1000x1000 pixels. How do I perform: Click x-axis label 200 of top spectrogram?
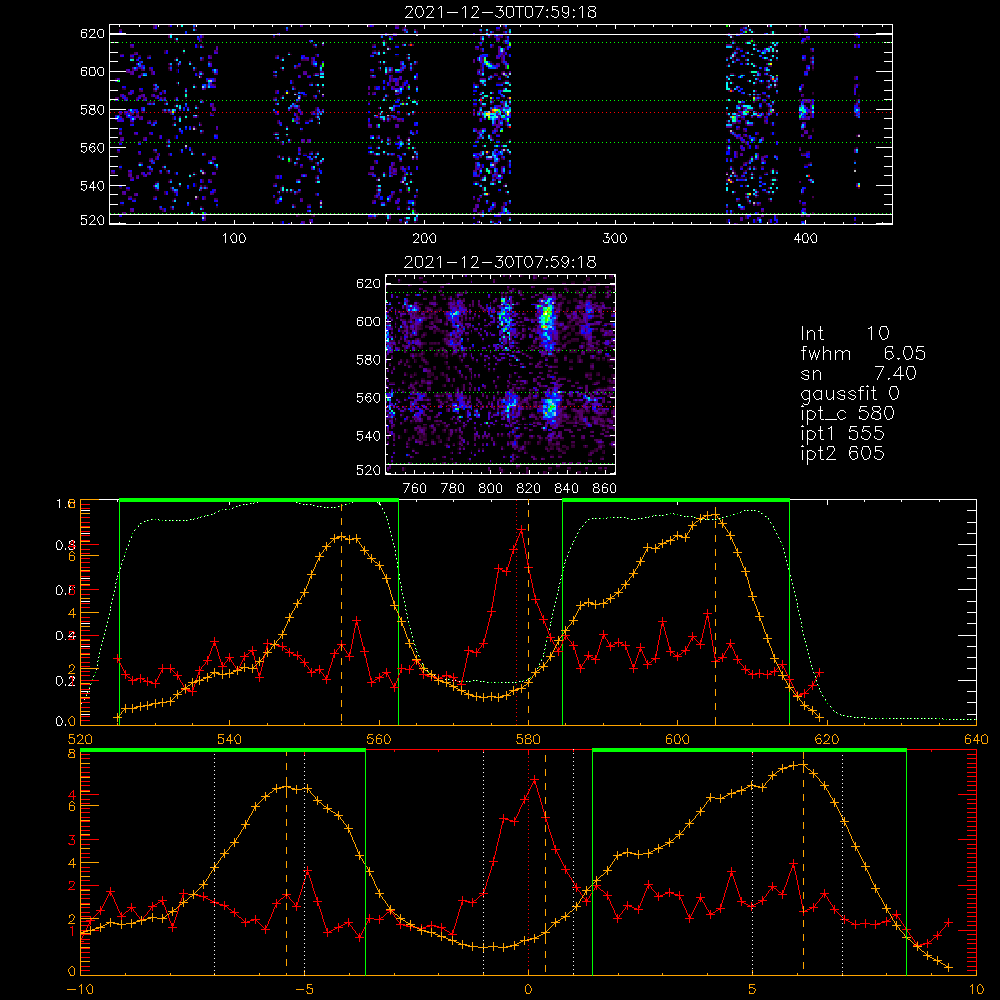pos(424,239)
